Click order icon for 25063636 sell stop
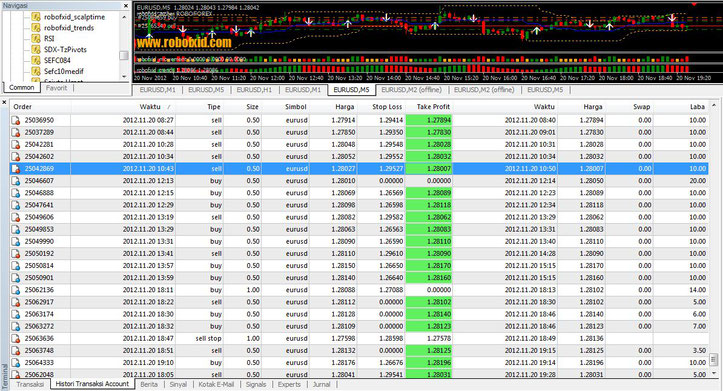 click(16, 338)
